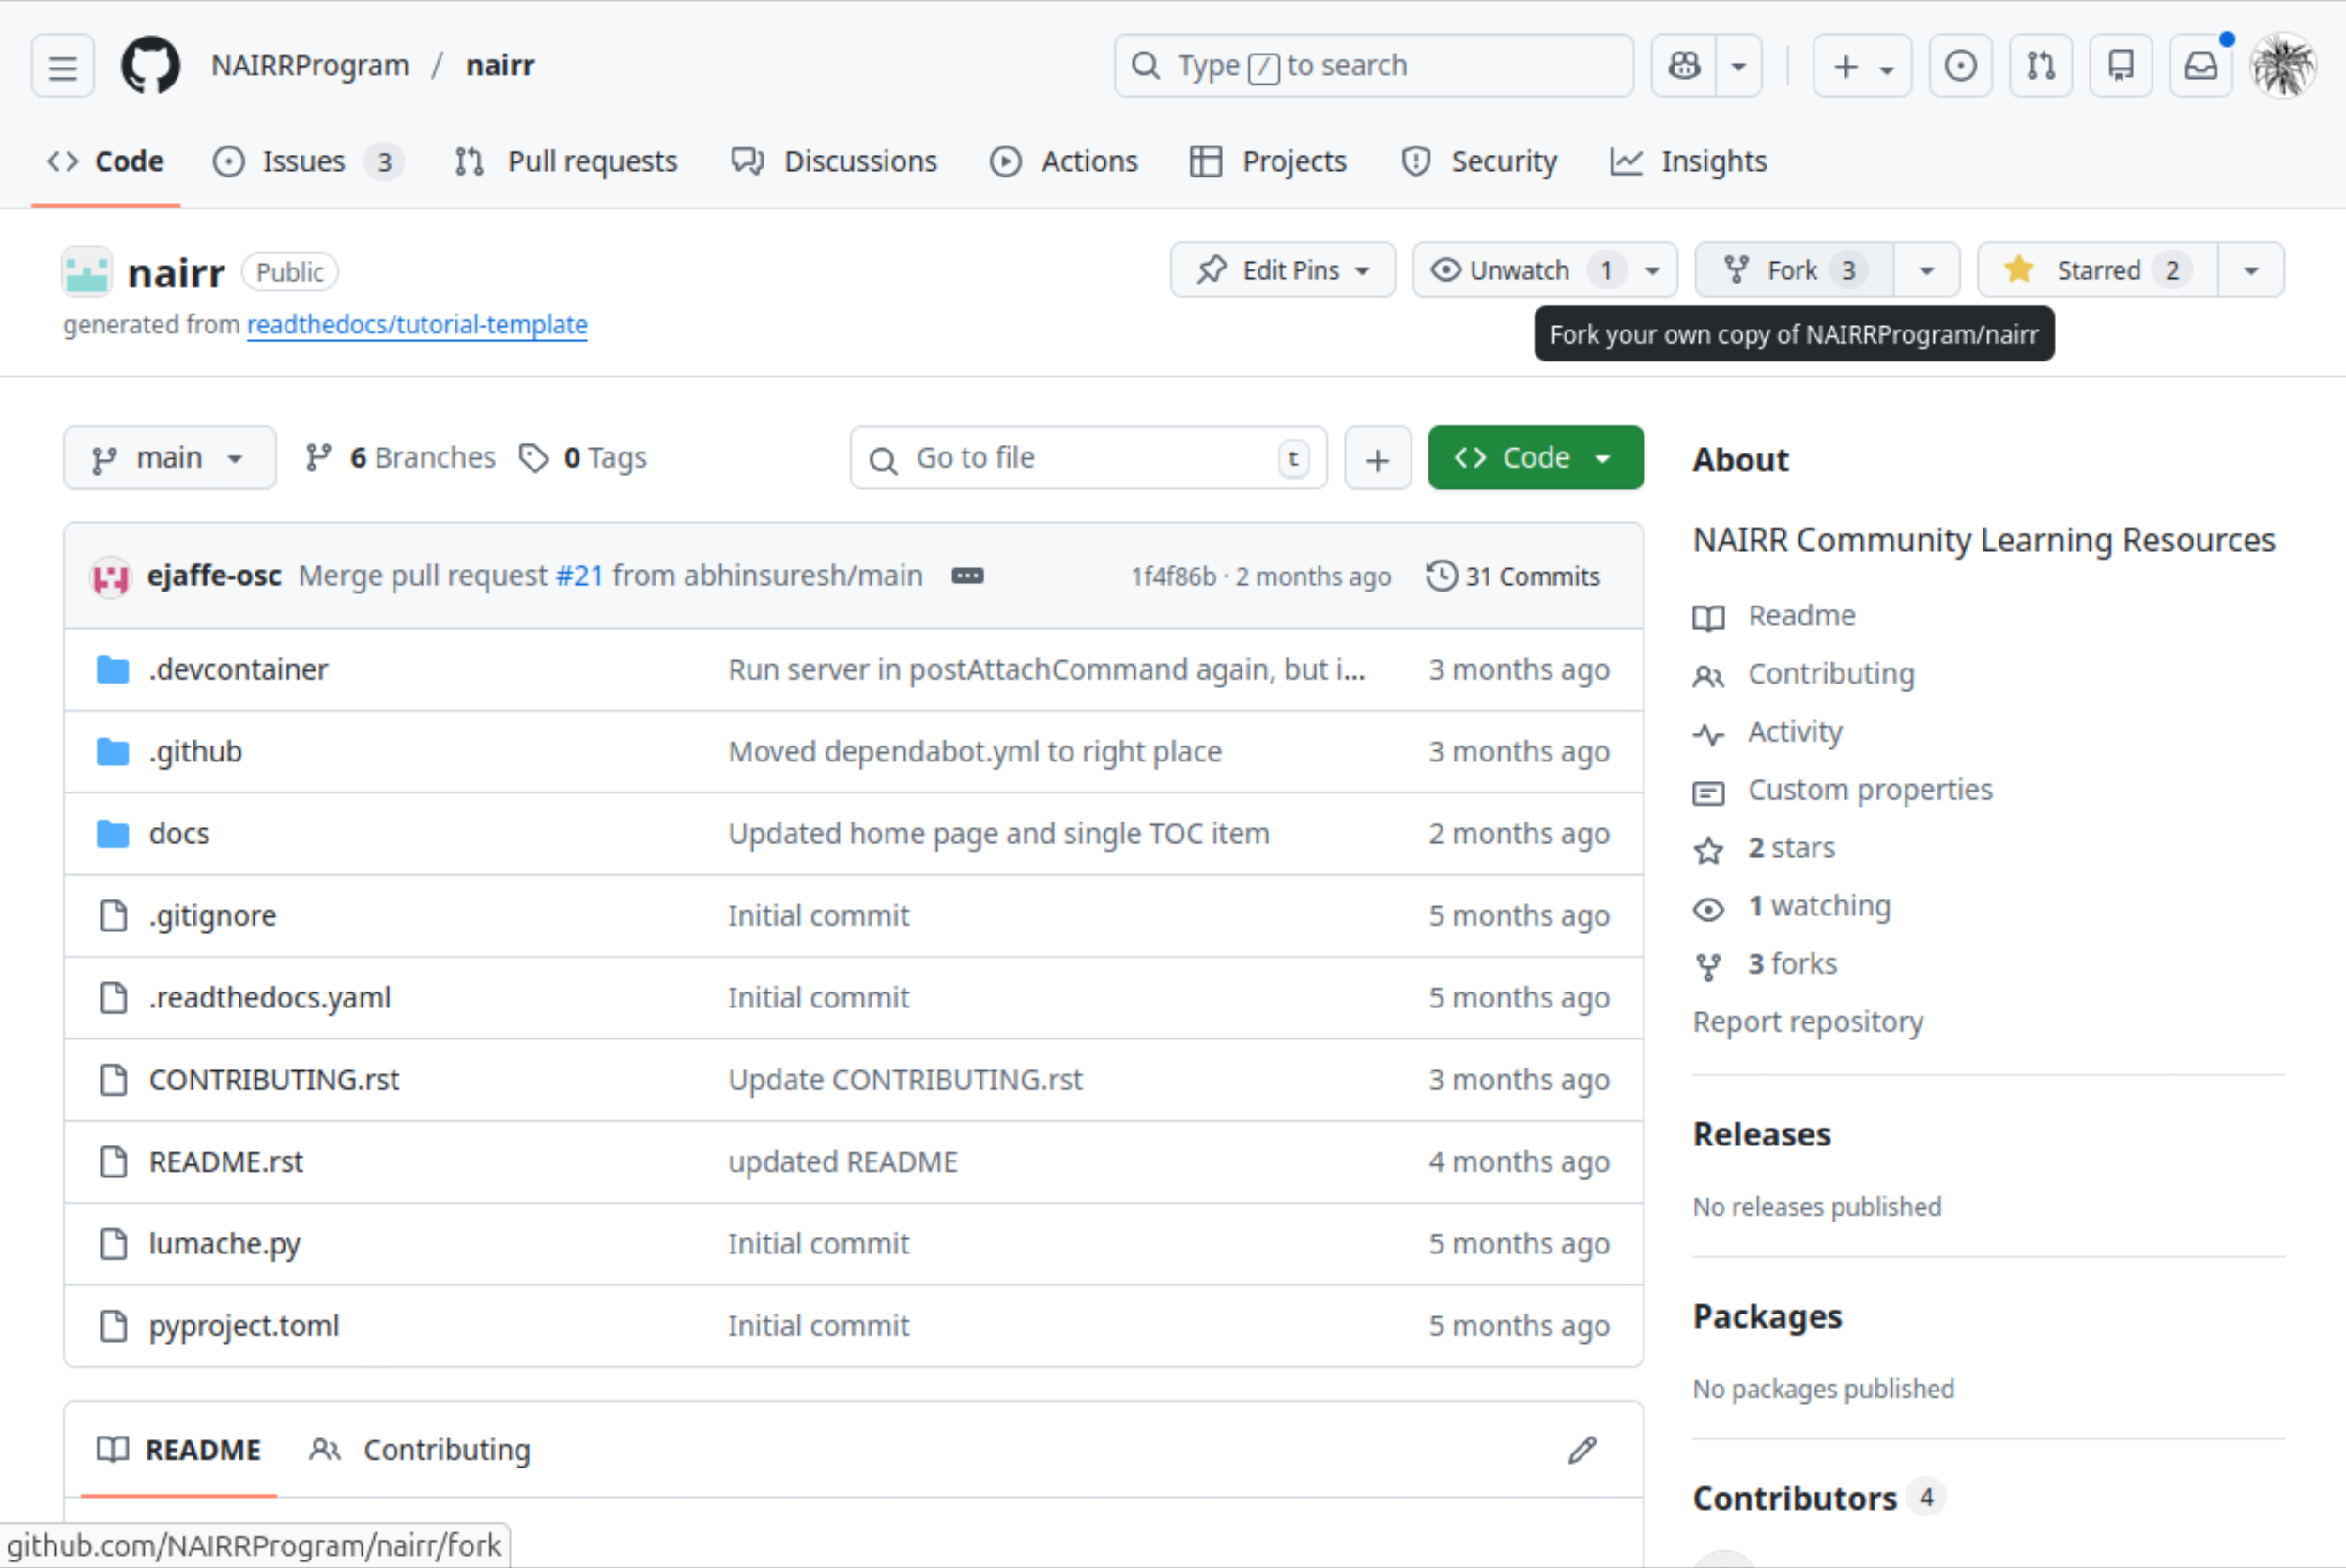This screenshot has height=1568, width=2346.
Task: Open the green Code dropdown
Action: (1536, 458)
